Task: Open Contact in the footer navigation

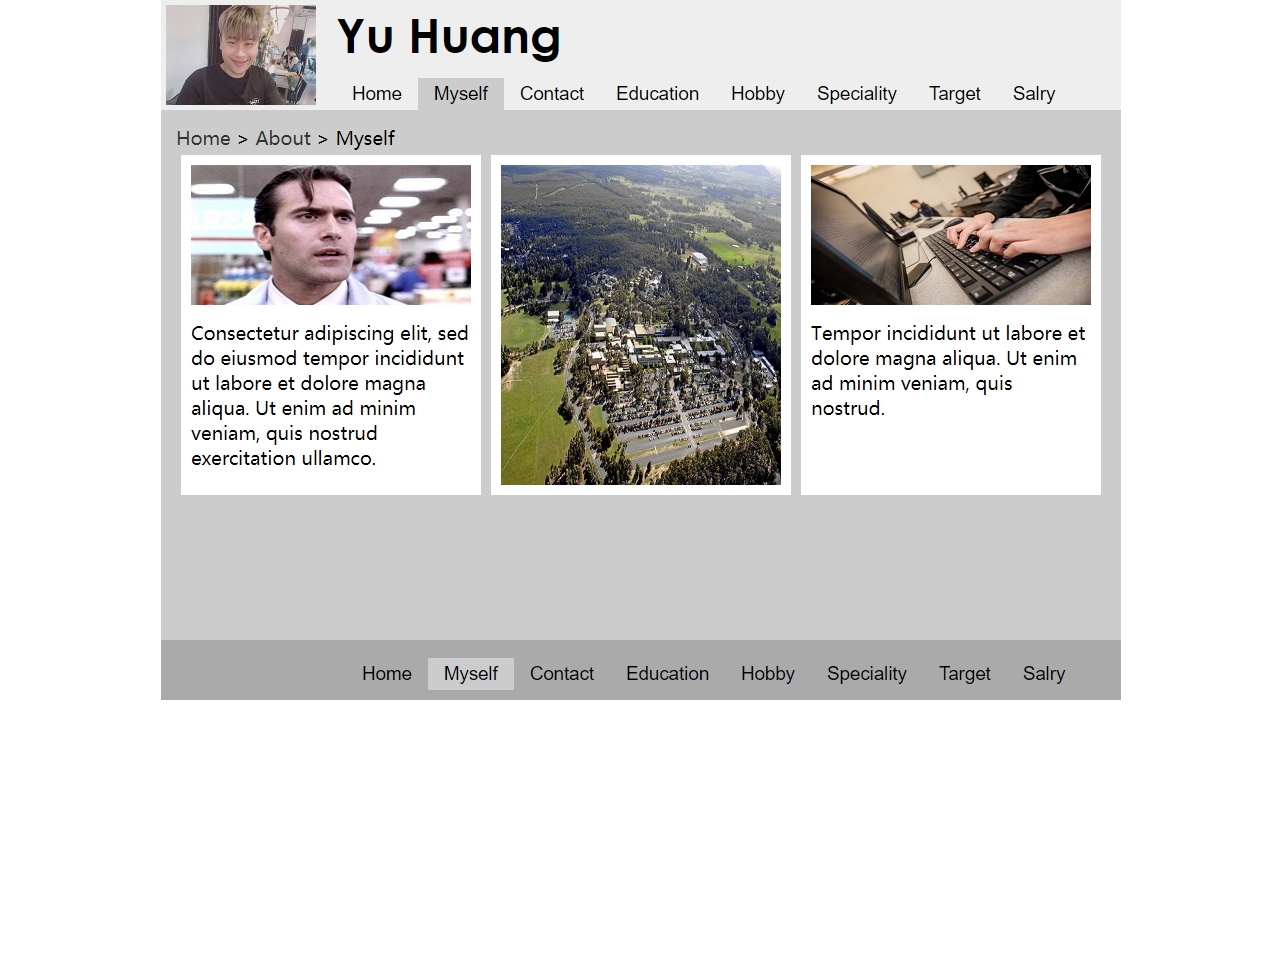Action: coord(562,674)
